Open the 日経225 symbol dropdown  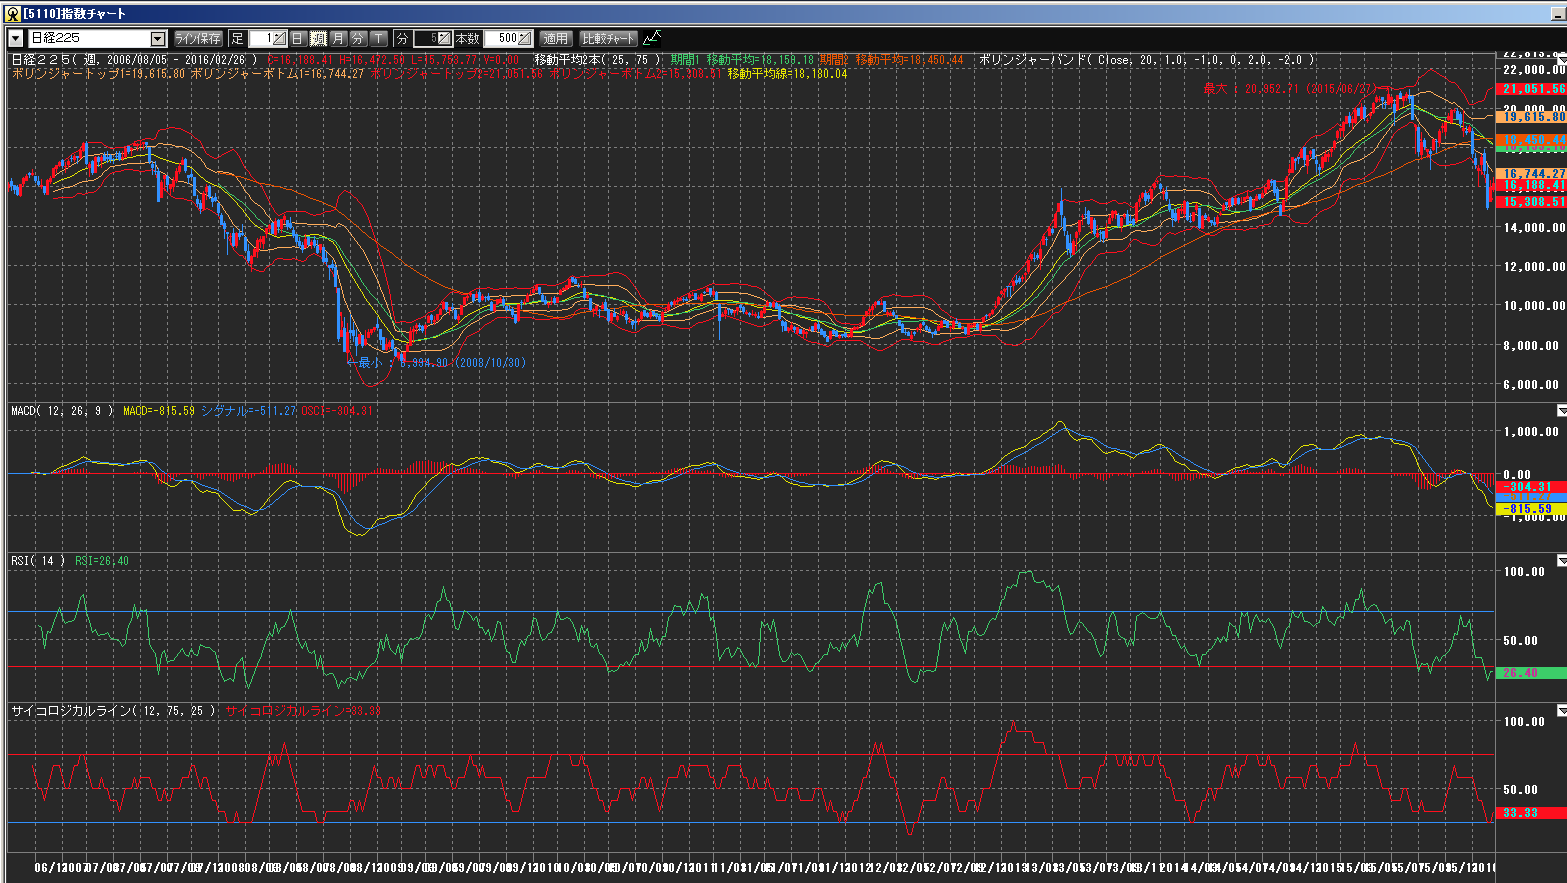pyautogui.click(x=157, y=38)
